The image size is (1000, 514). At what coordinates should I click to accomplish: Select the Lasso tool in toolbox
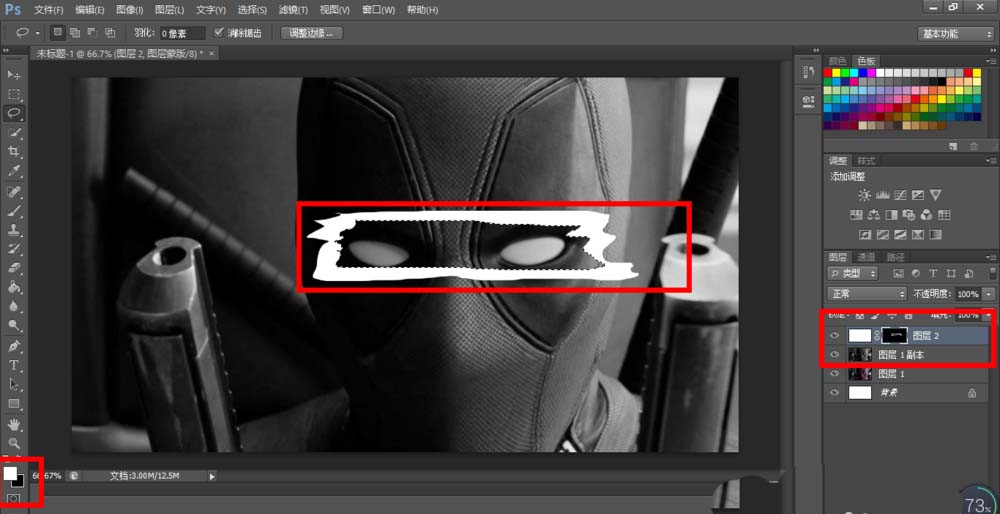[x=14, y=114]
